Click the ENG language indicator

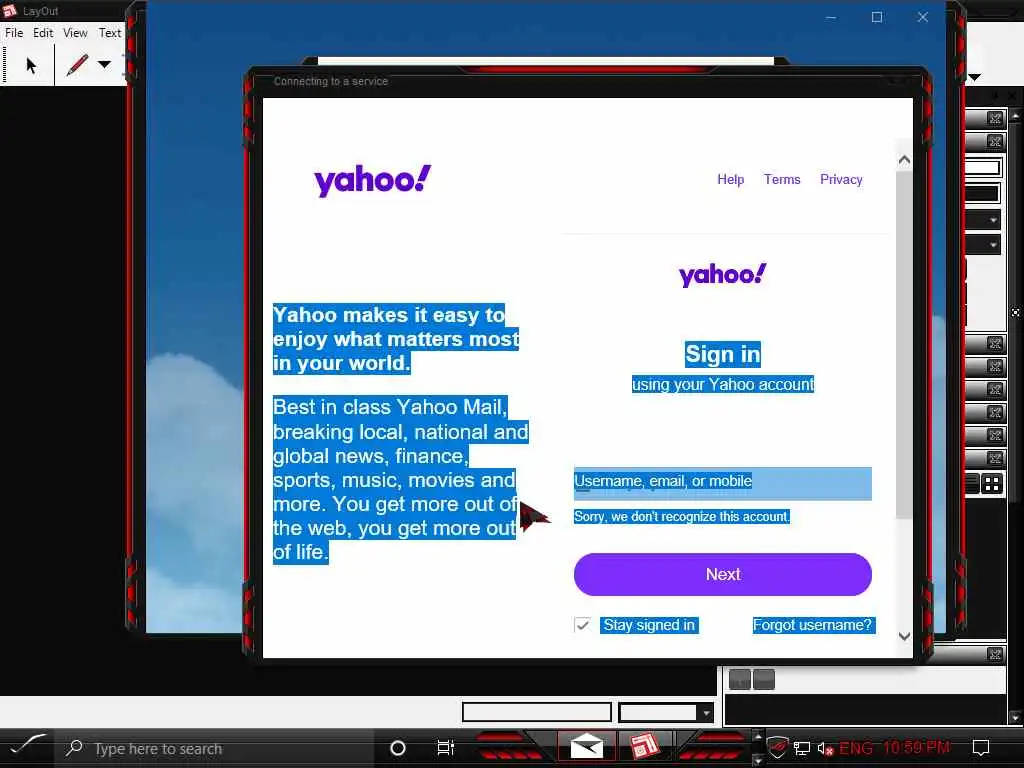click(856, 748)
